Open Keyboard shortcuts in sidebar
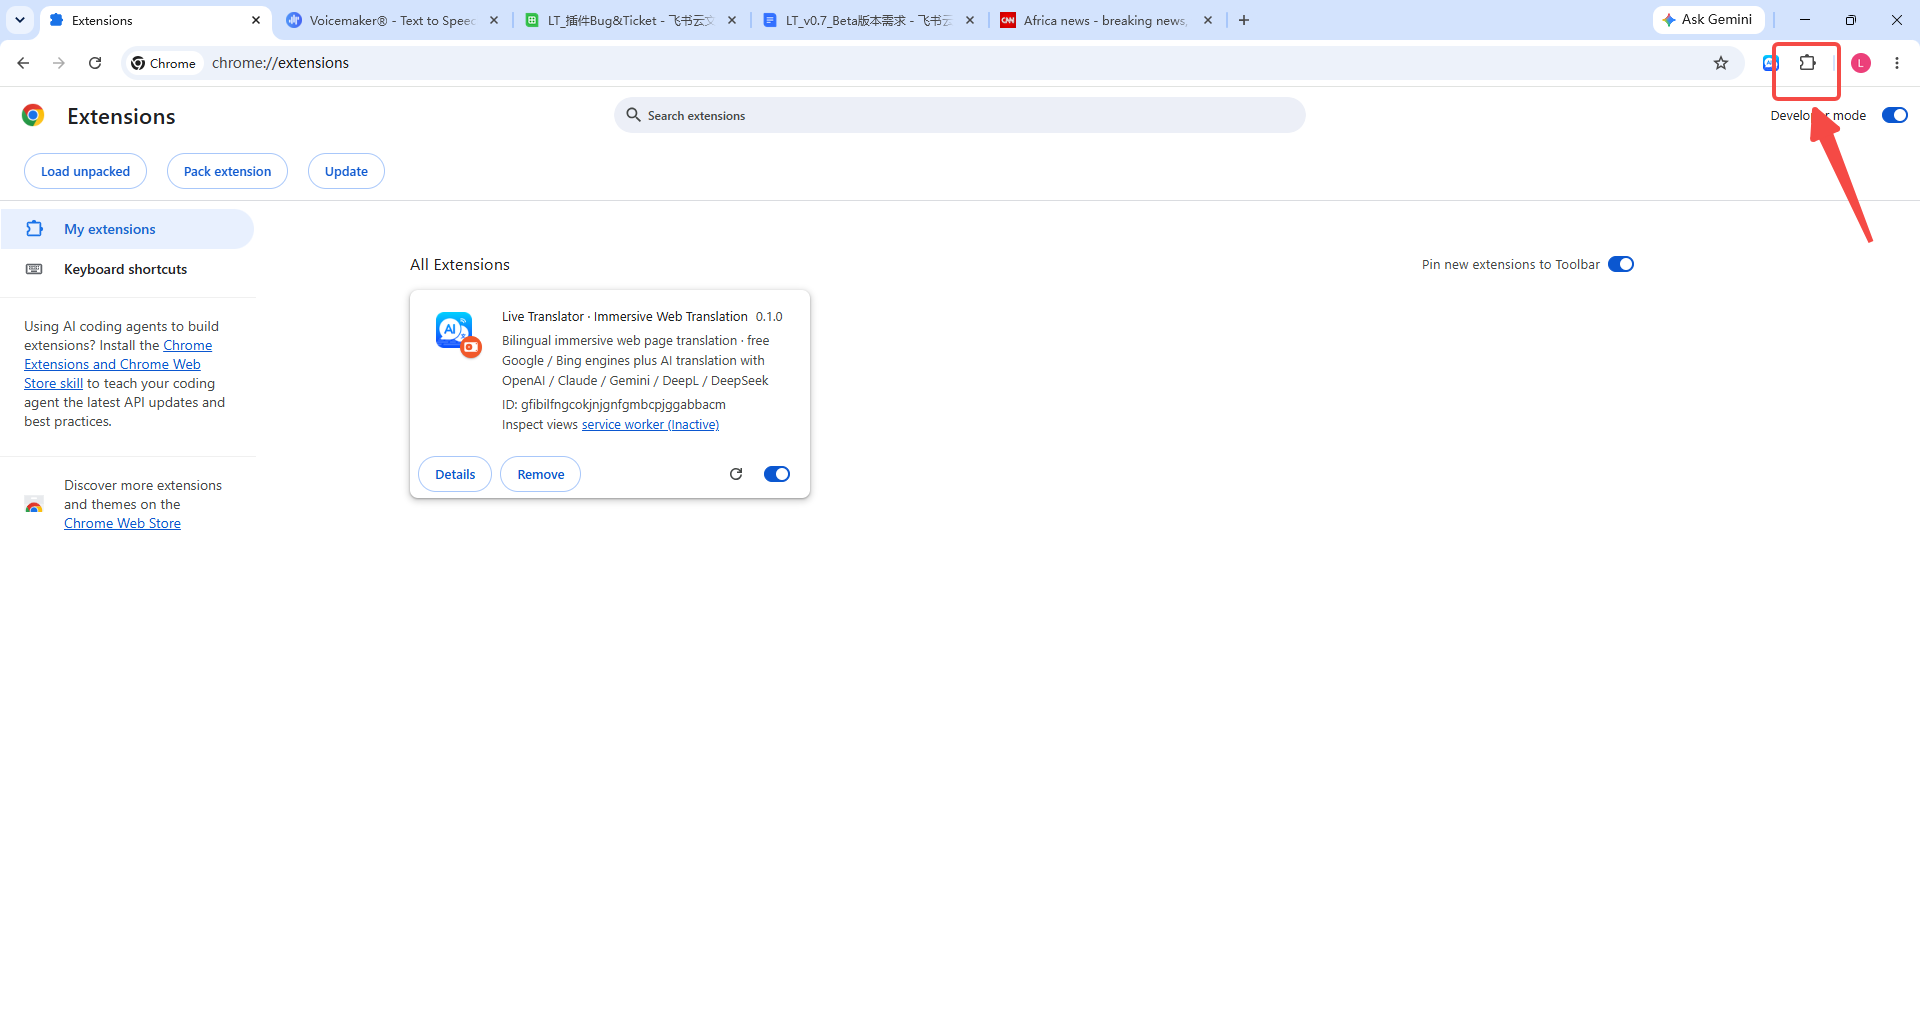Image resolution: width=1920 pixels, height=1032 pixels. tap(127, 269)
